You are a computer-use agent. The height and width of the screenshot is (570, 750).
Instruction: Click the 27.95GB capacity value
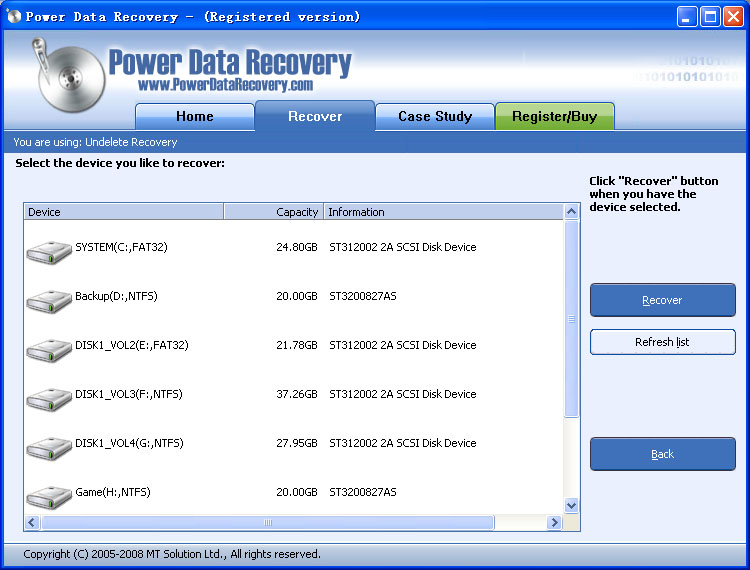pos(297,443)
